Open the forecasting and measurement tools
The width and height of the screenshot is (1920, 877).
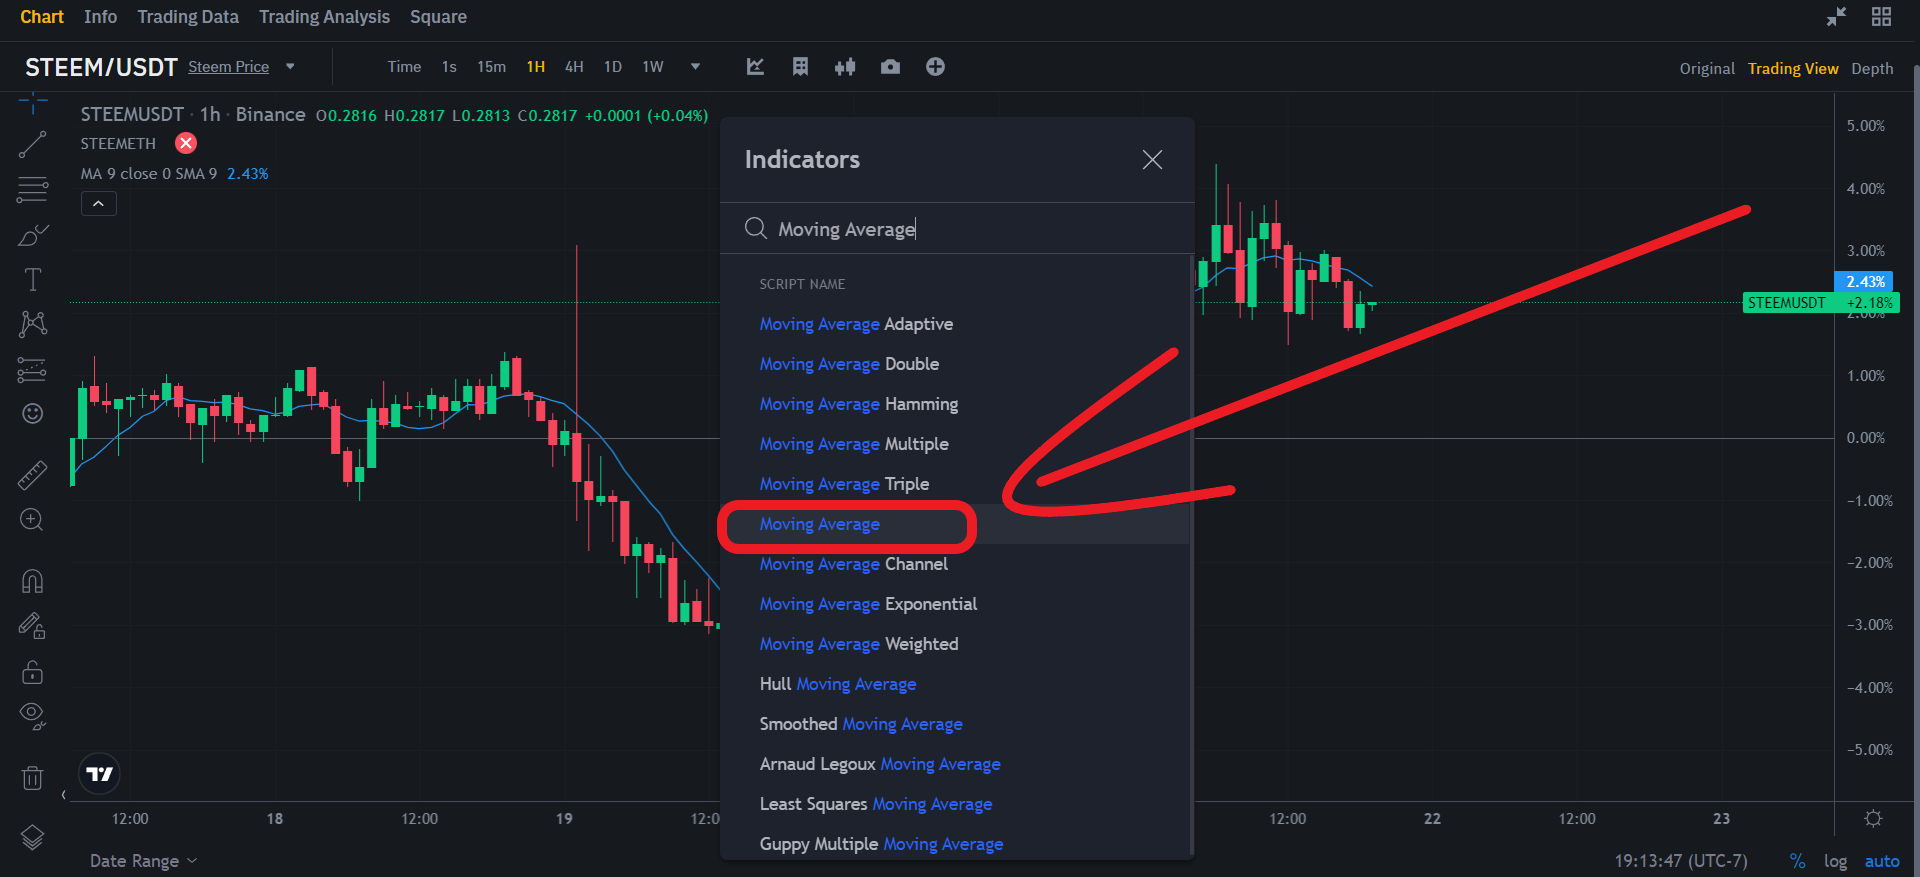(32, 369)
